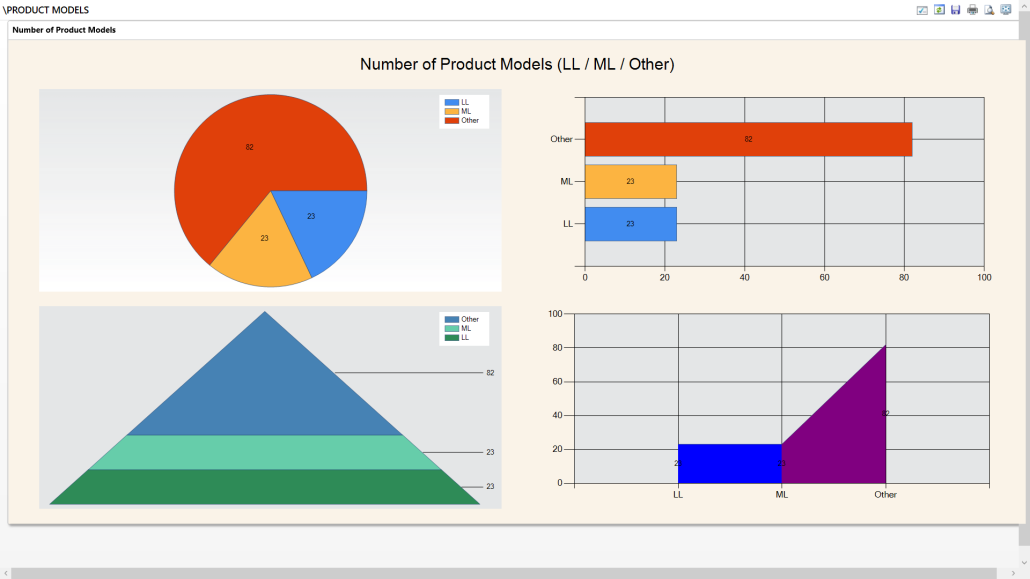Click the horizontal scrollbar left arrow

tap(6, 573)
